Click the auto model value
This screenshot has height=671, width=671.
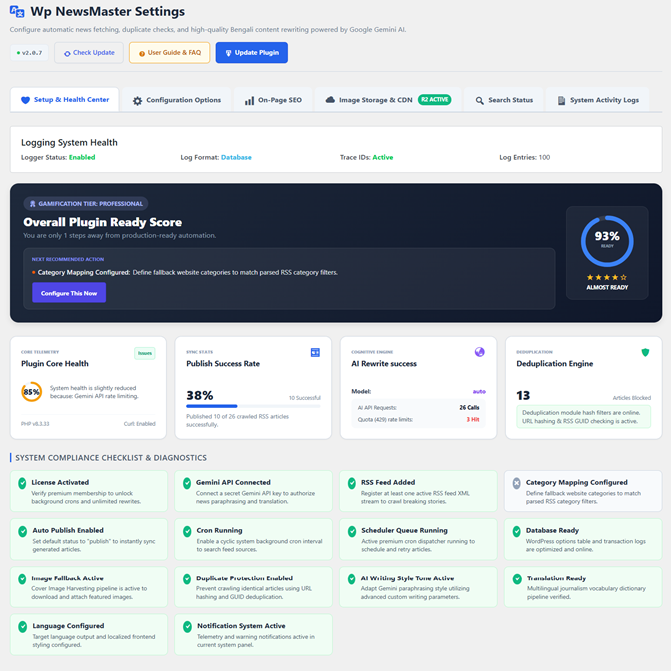pos(479,392)
